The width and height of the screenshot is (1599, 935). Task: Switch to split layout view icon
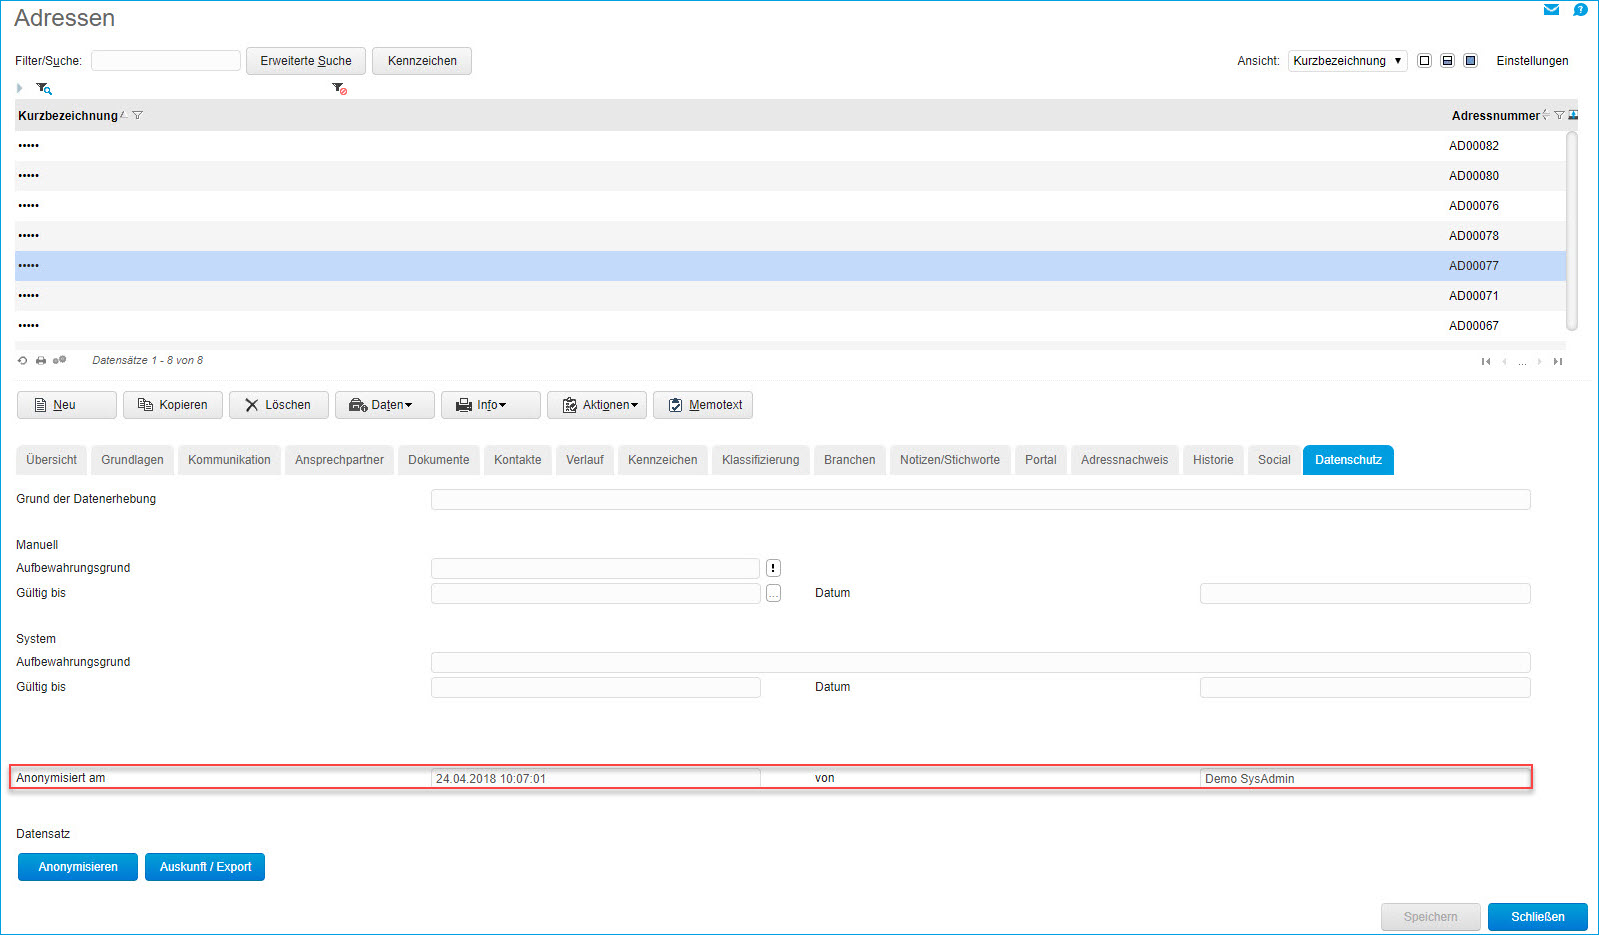[x=1447, y=61]
